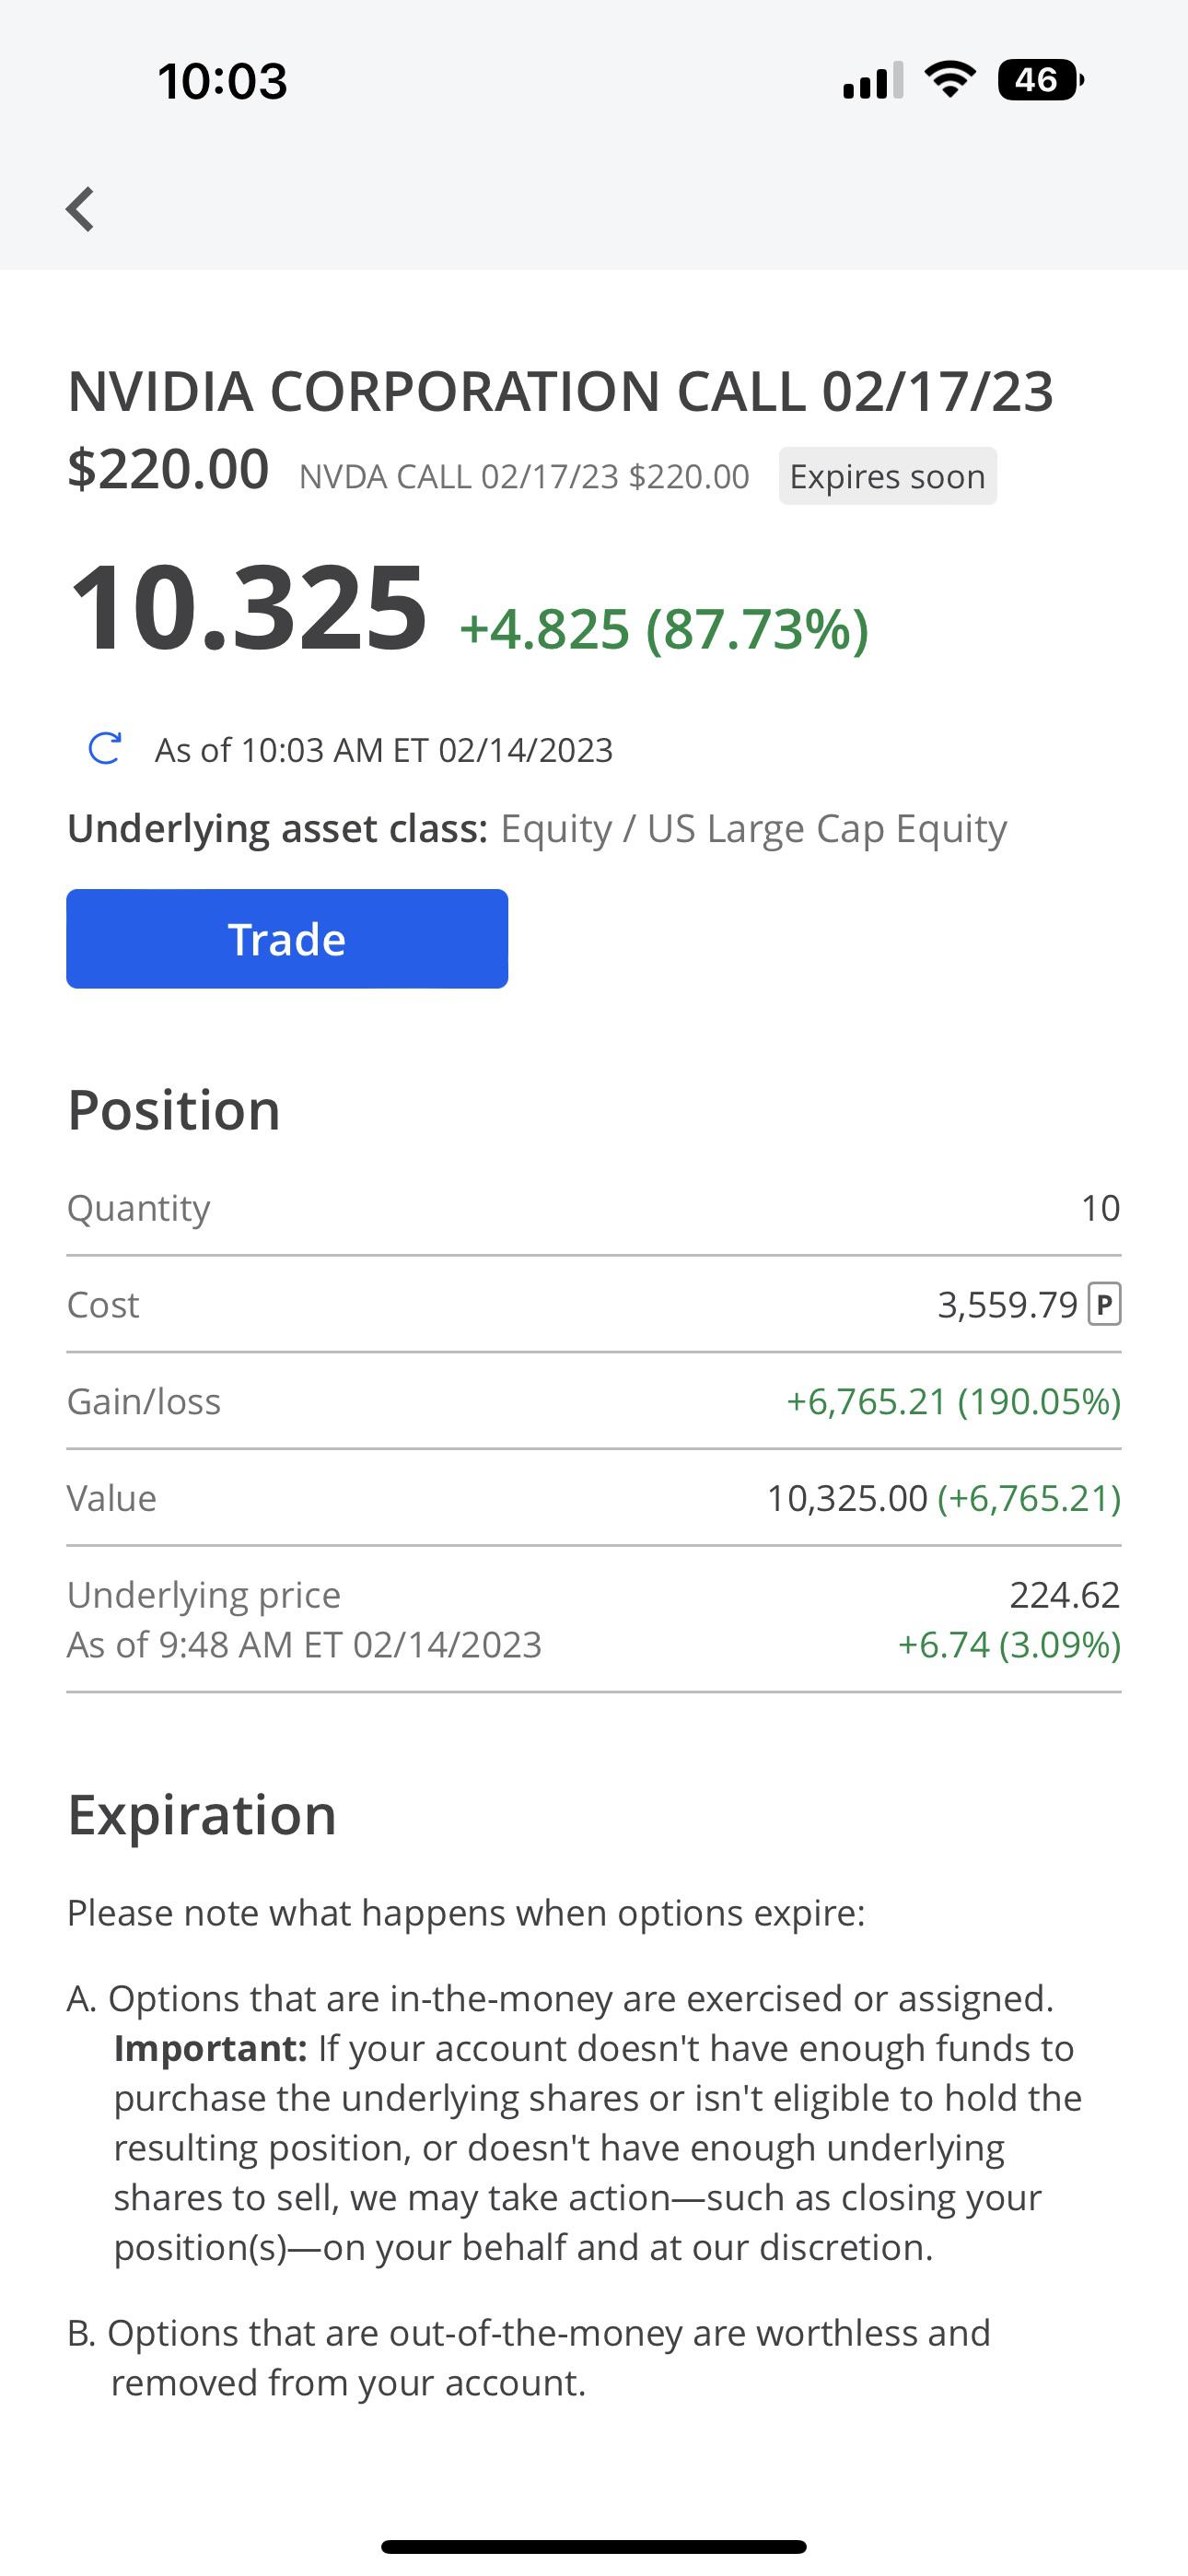Tap the Expires soon badge

887,477
